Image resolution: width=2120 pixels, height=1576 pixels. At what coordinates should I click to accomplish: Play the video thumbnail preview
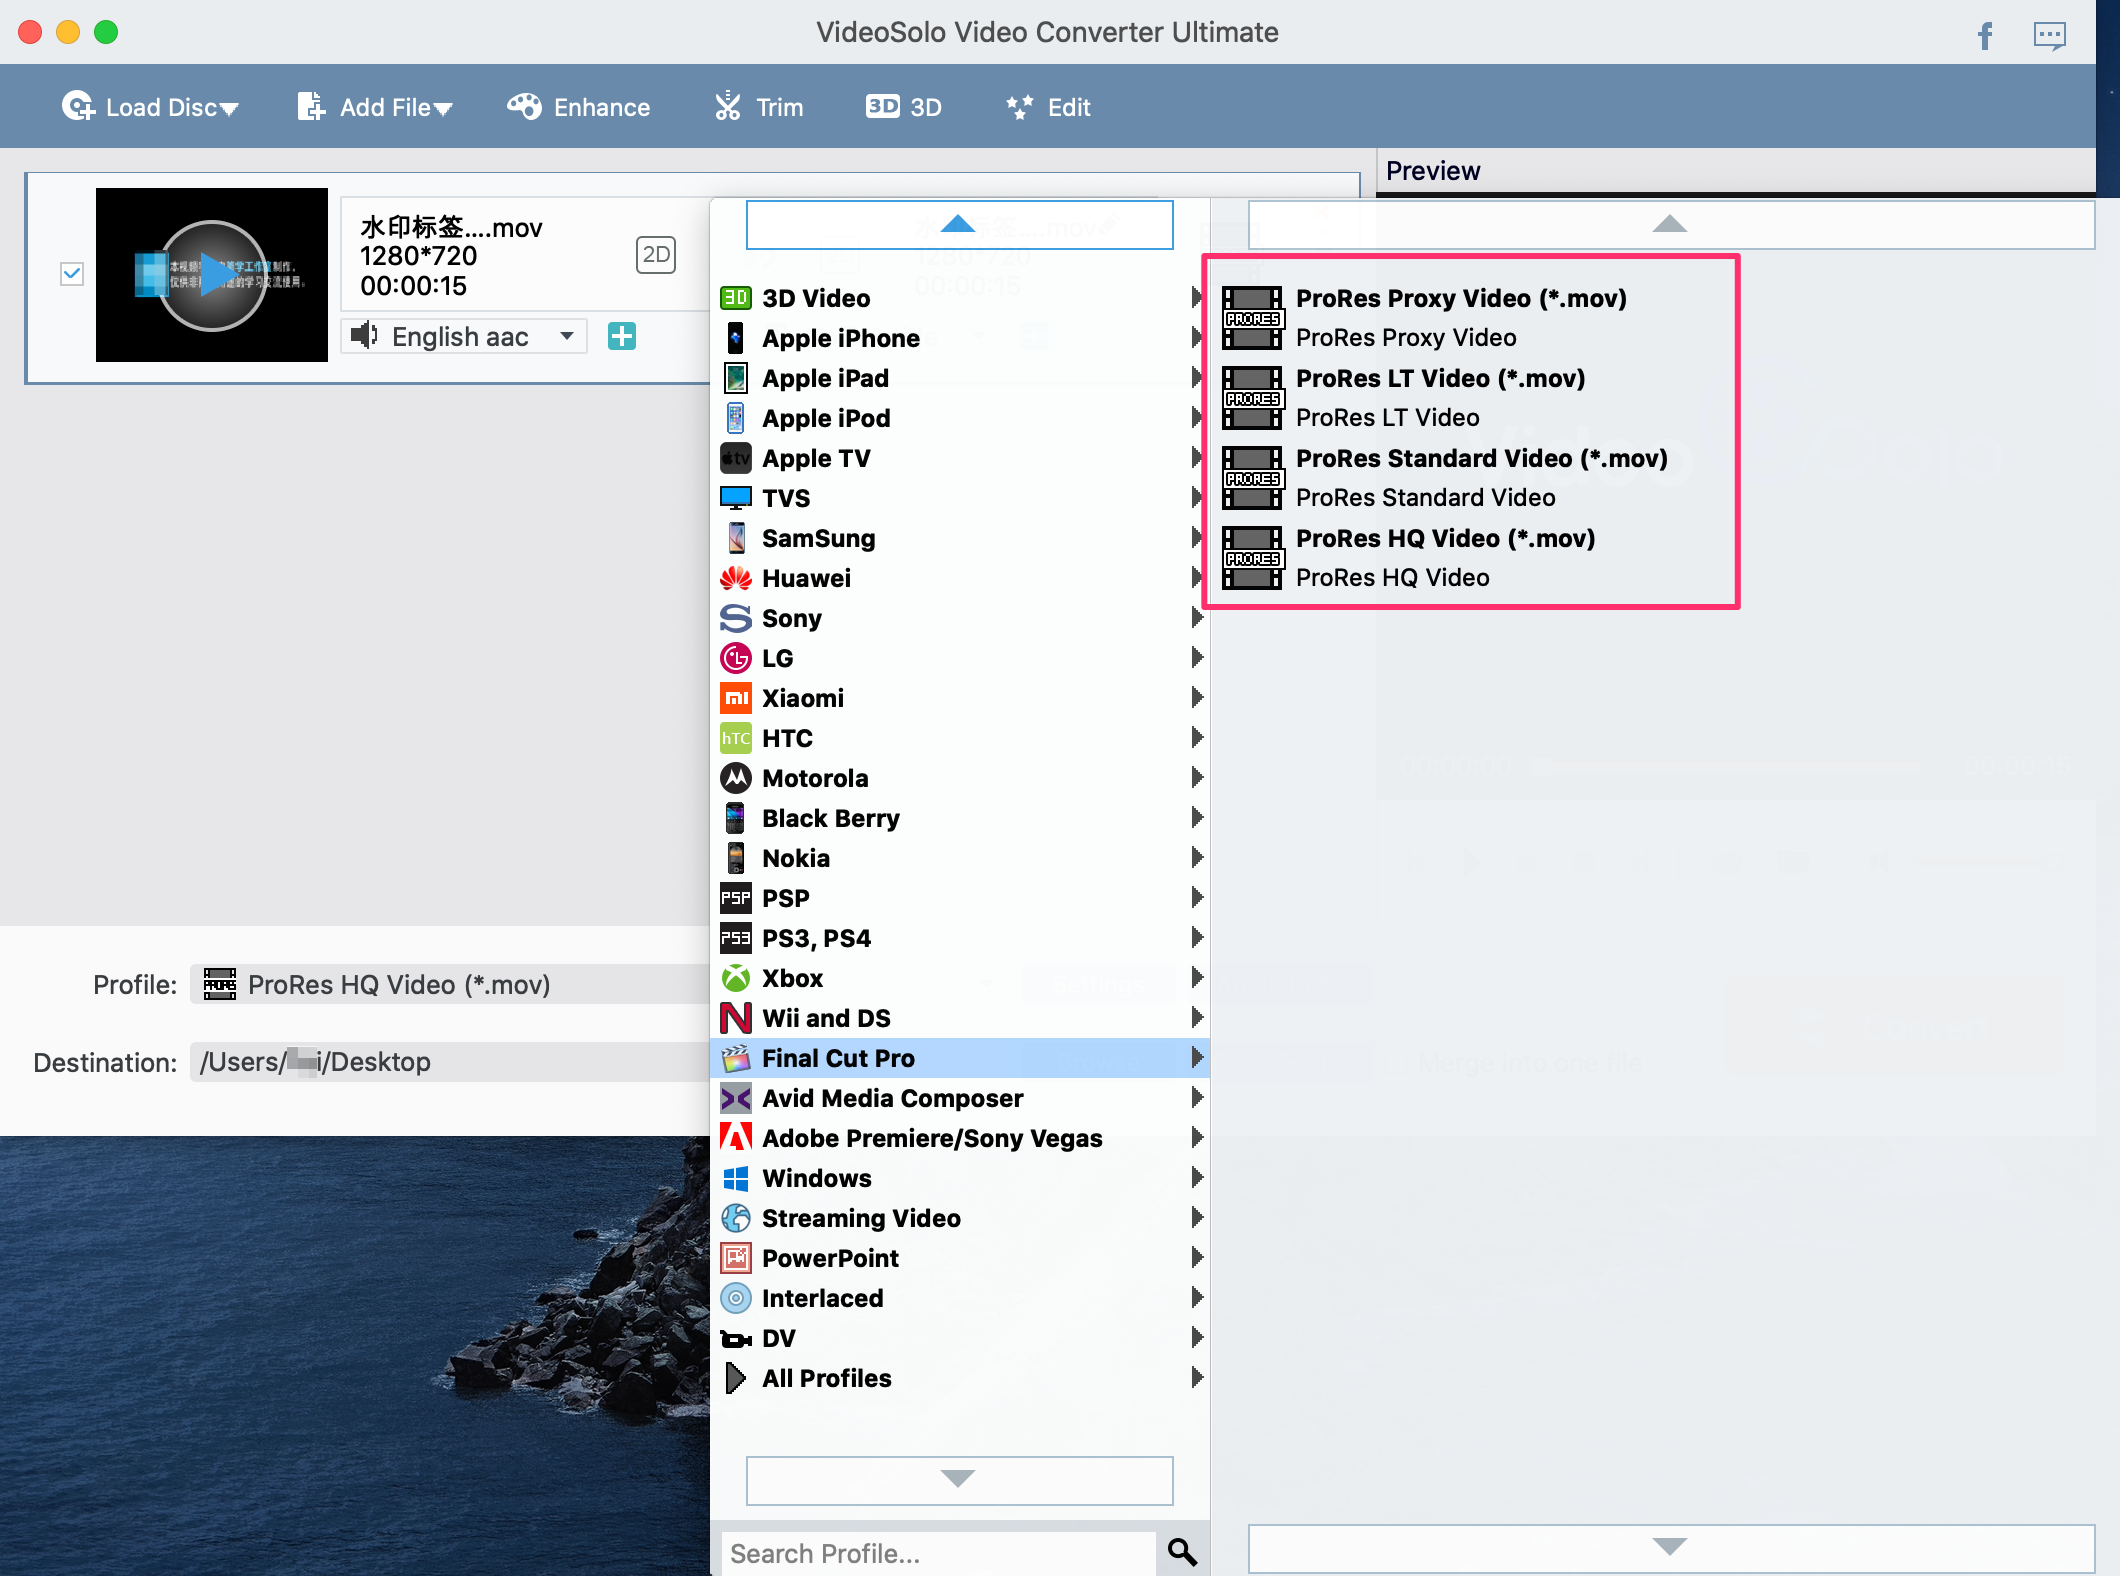click(x=212, y=275)
